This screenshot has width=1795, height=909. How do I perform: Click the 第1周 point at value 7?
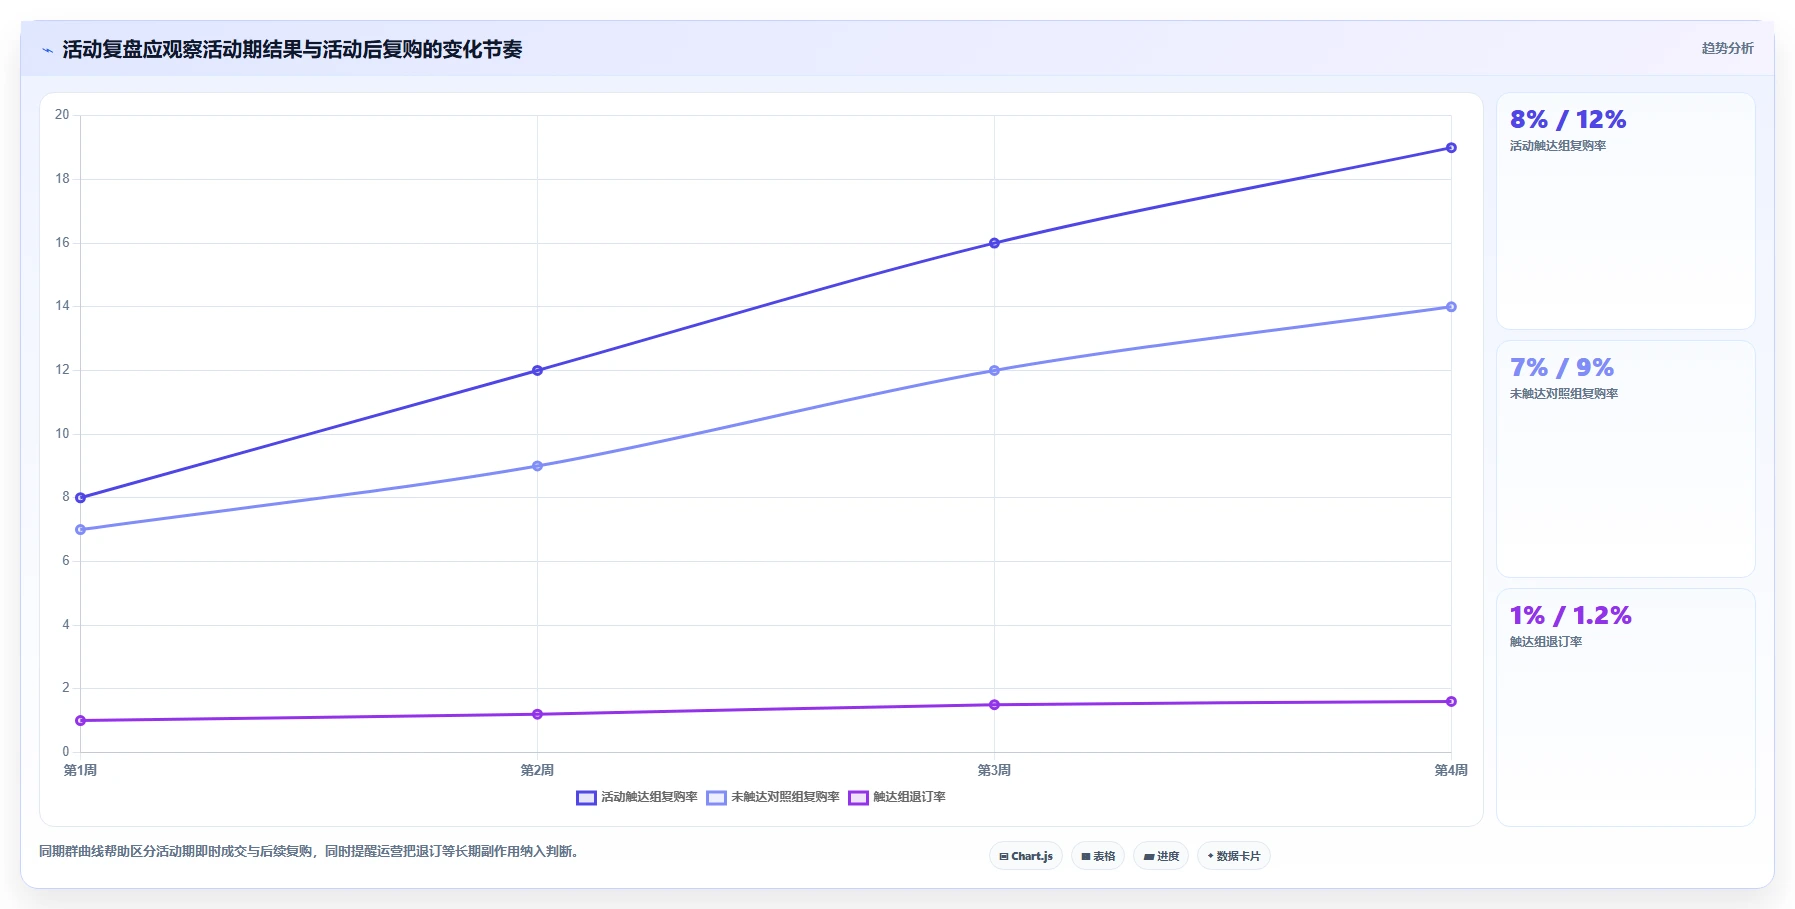coord(81,530)
